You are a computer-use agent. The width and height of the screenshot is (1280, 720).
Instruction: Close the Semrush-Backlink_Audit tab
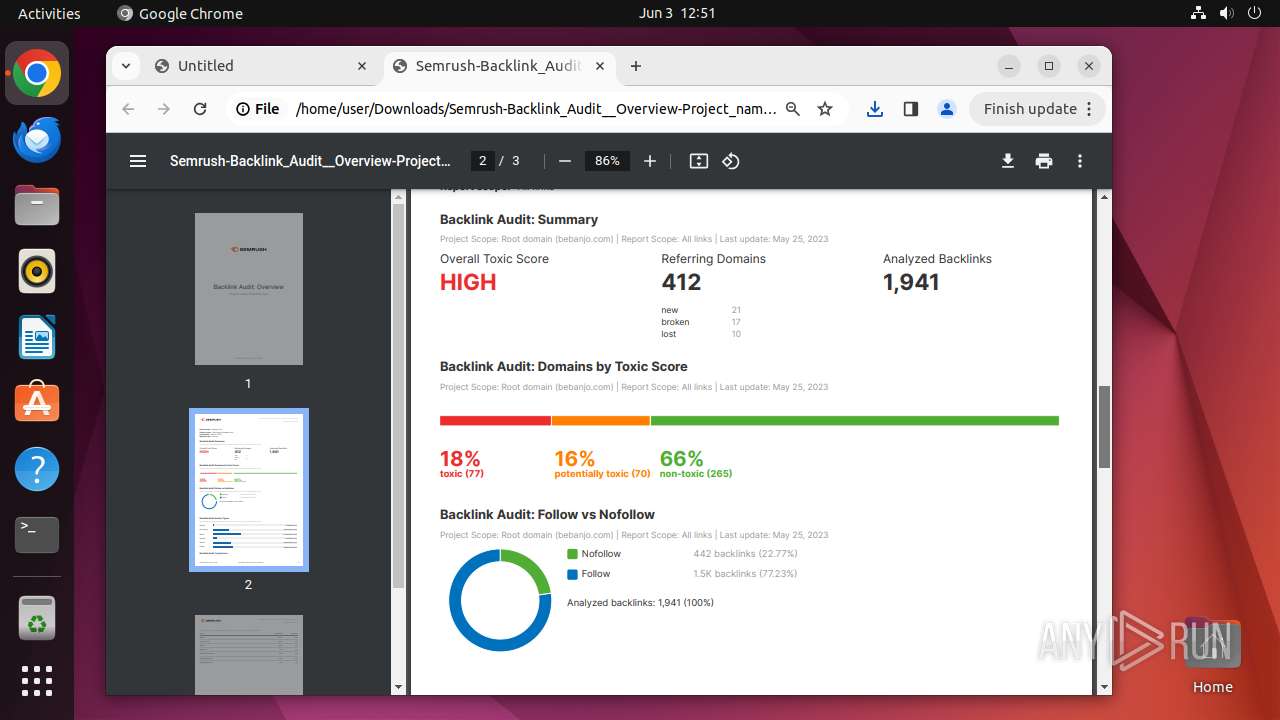coord(600,66)
